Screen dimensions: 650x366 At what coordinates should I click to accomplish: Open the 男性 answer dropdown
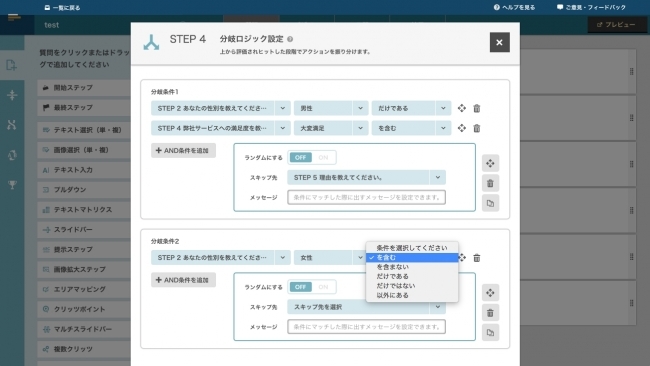tap(330, 108)
